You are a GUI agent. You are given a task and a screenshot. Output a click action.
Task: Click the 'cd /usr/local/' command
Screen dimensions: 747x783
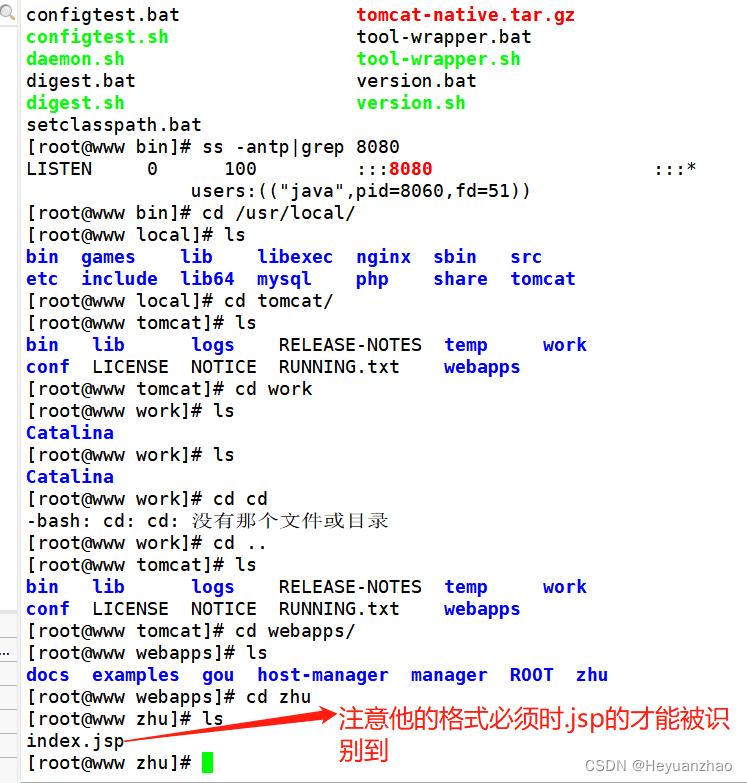click(x=279, y=213)
